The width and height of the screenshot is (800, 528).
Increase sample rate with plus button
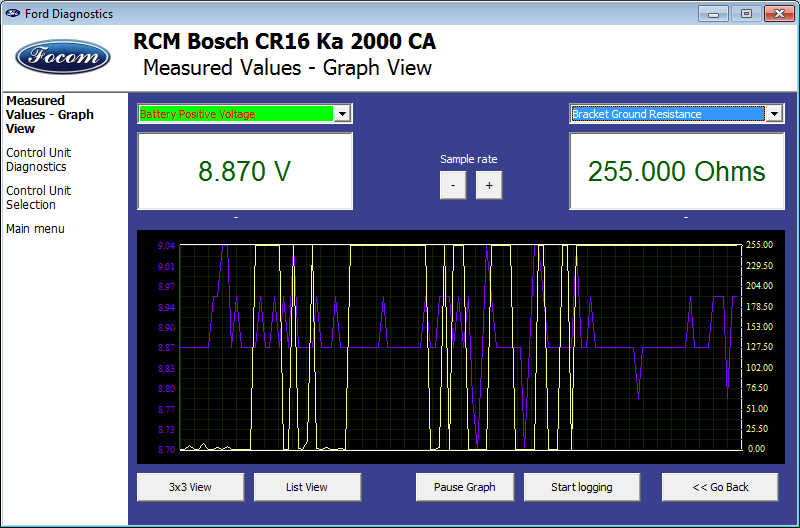pos(489,185)
